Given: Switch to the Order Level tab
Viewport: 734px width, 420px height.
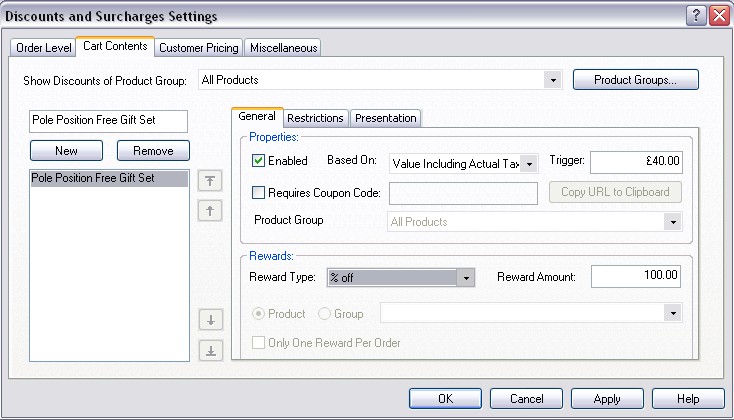Looking at the screenshot, I should (44, 48).
